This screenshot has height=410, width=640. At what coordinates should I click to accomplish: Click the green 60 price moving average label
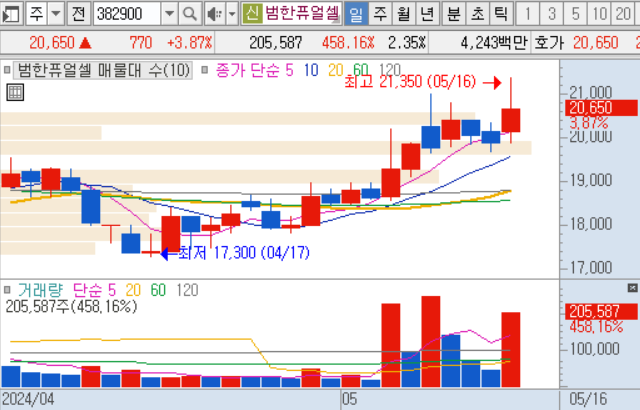point(361,70)
